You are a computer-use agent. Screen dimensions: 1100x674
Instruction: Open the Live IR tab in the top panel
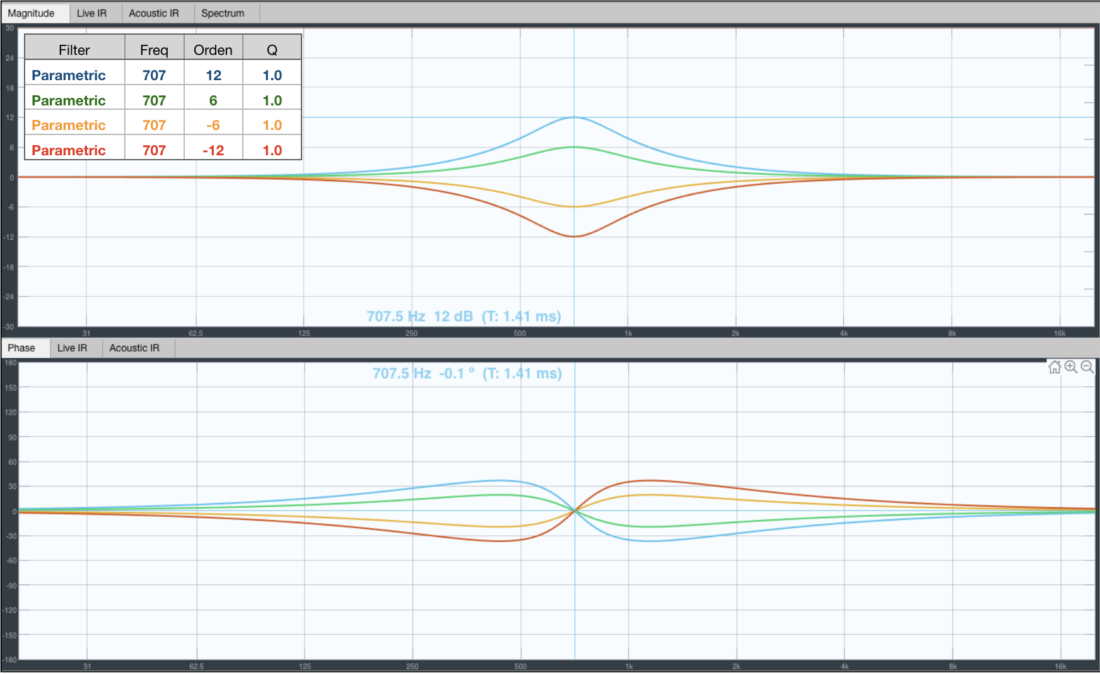tap(92, 13)
